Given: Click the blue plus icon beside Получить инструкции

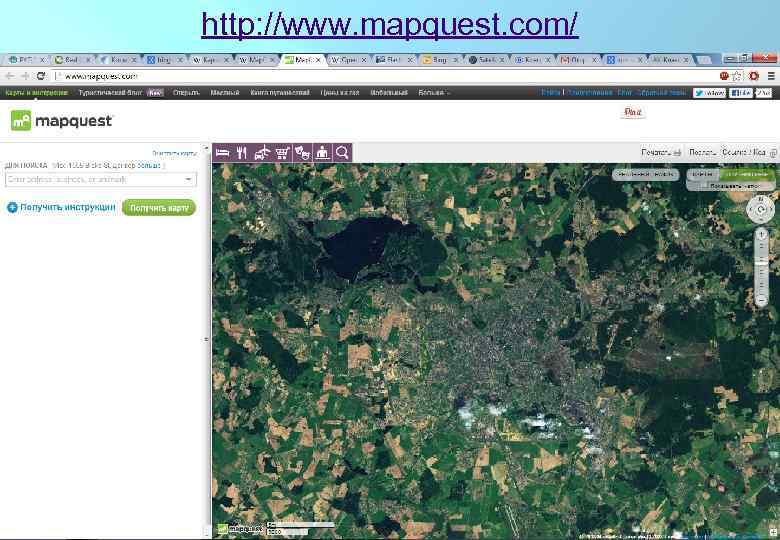Looking at the screenshot, I should (12, 208).
